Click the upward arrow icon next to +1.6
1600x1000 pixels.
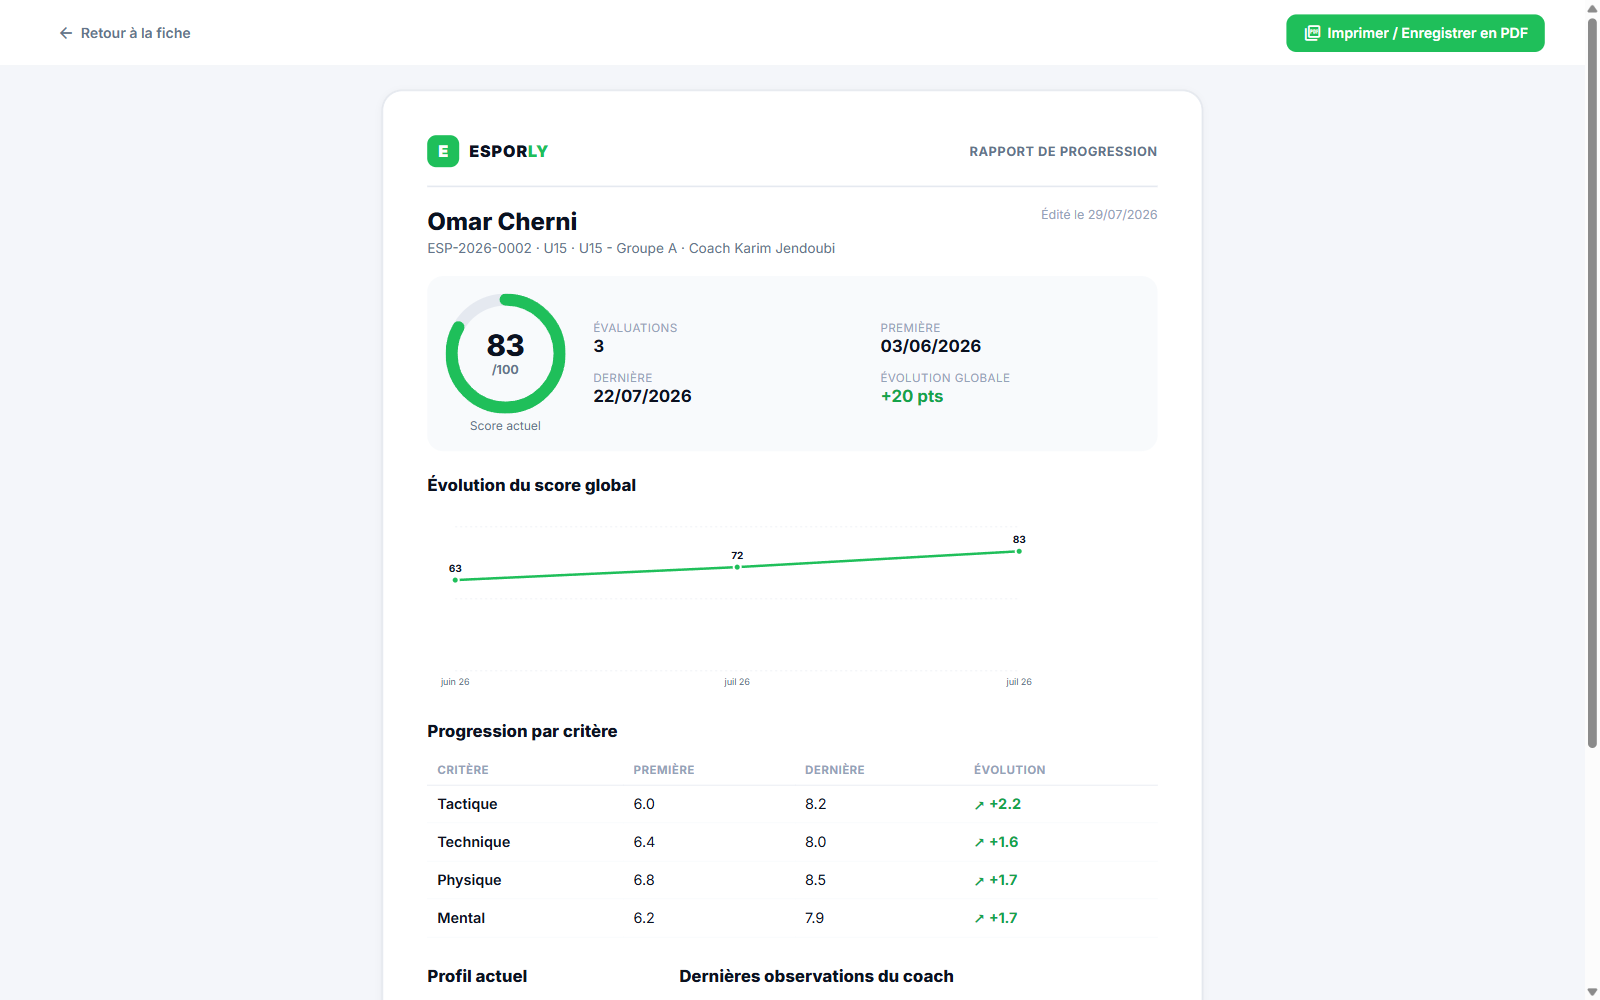pos(980,843)
